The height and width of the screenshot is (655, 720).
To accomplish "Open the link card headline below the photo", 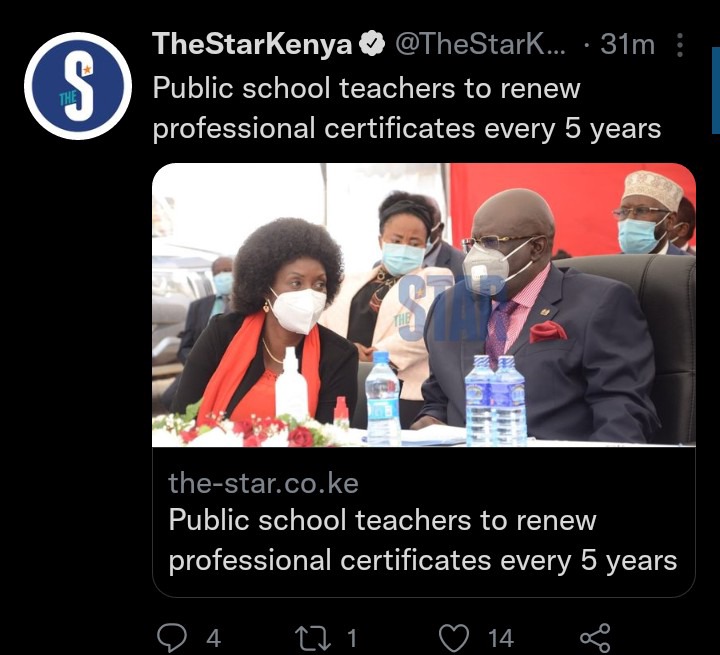I will (422, 541).
